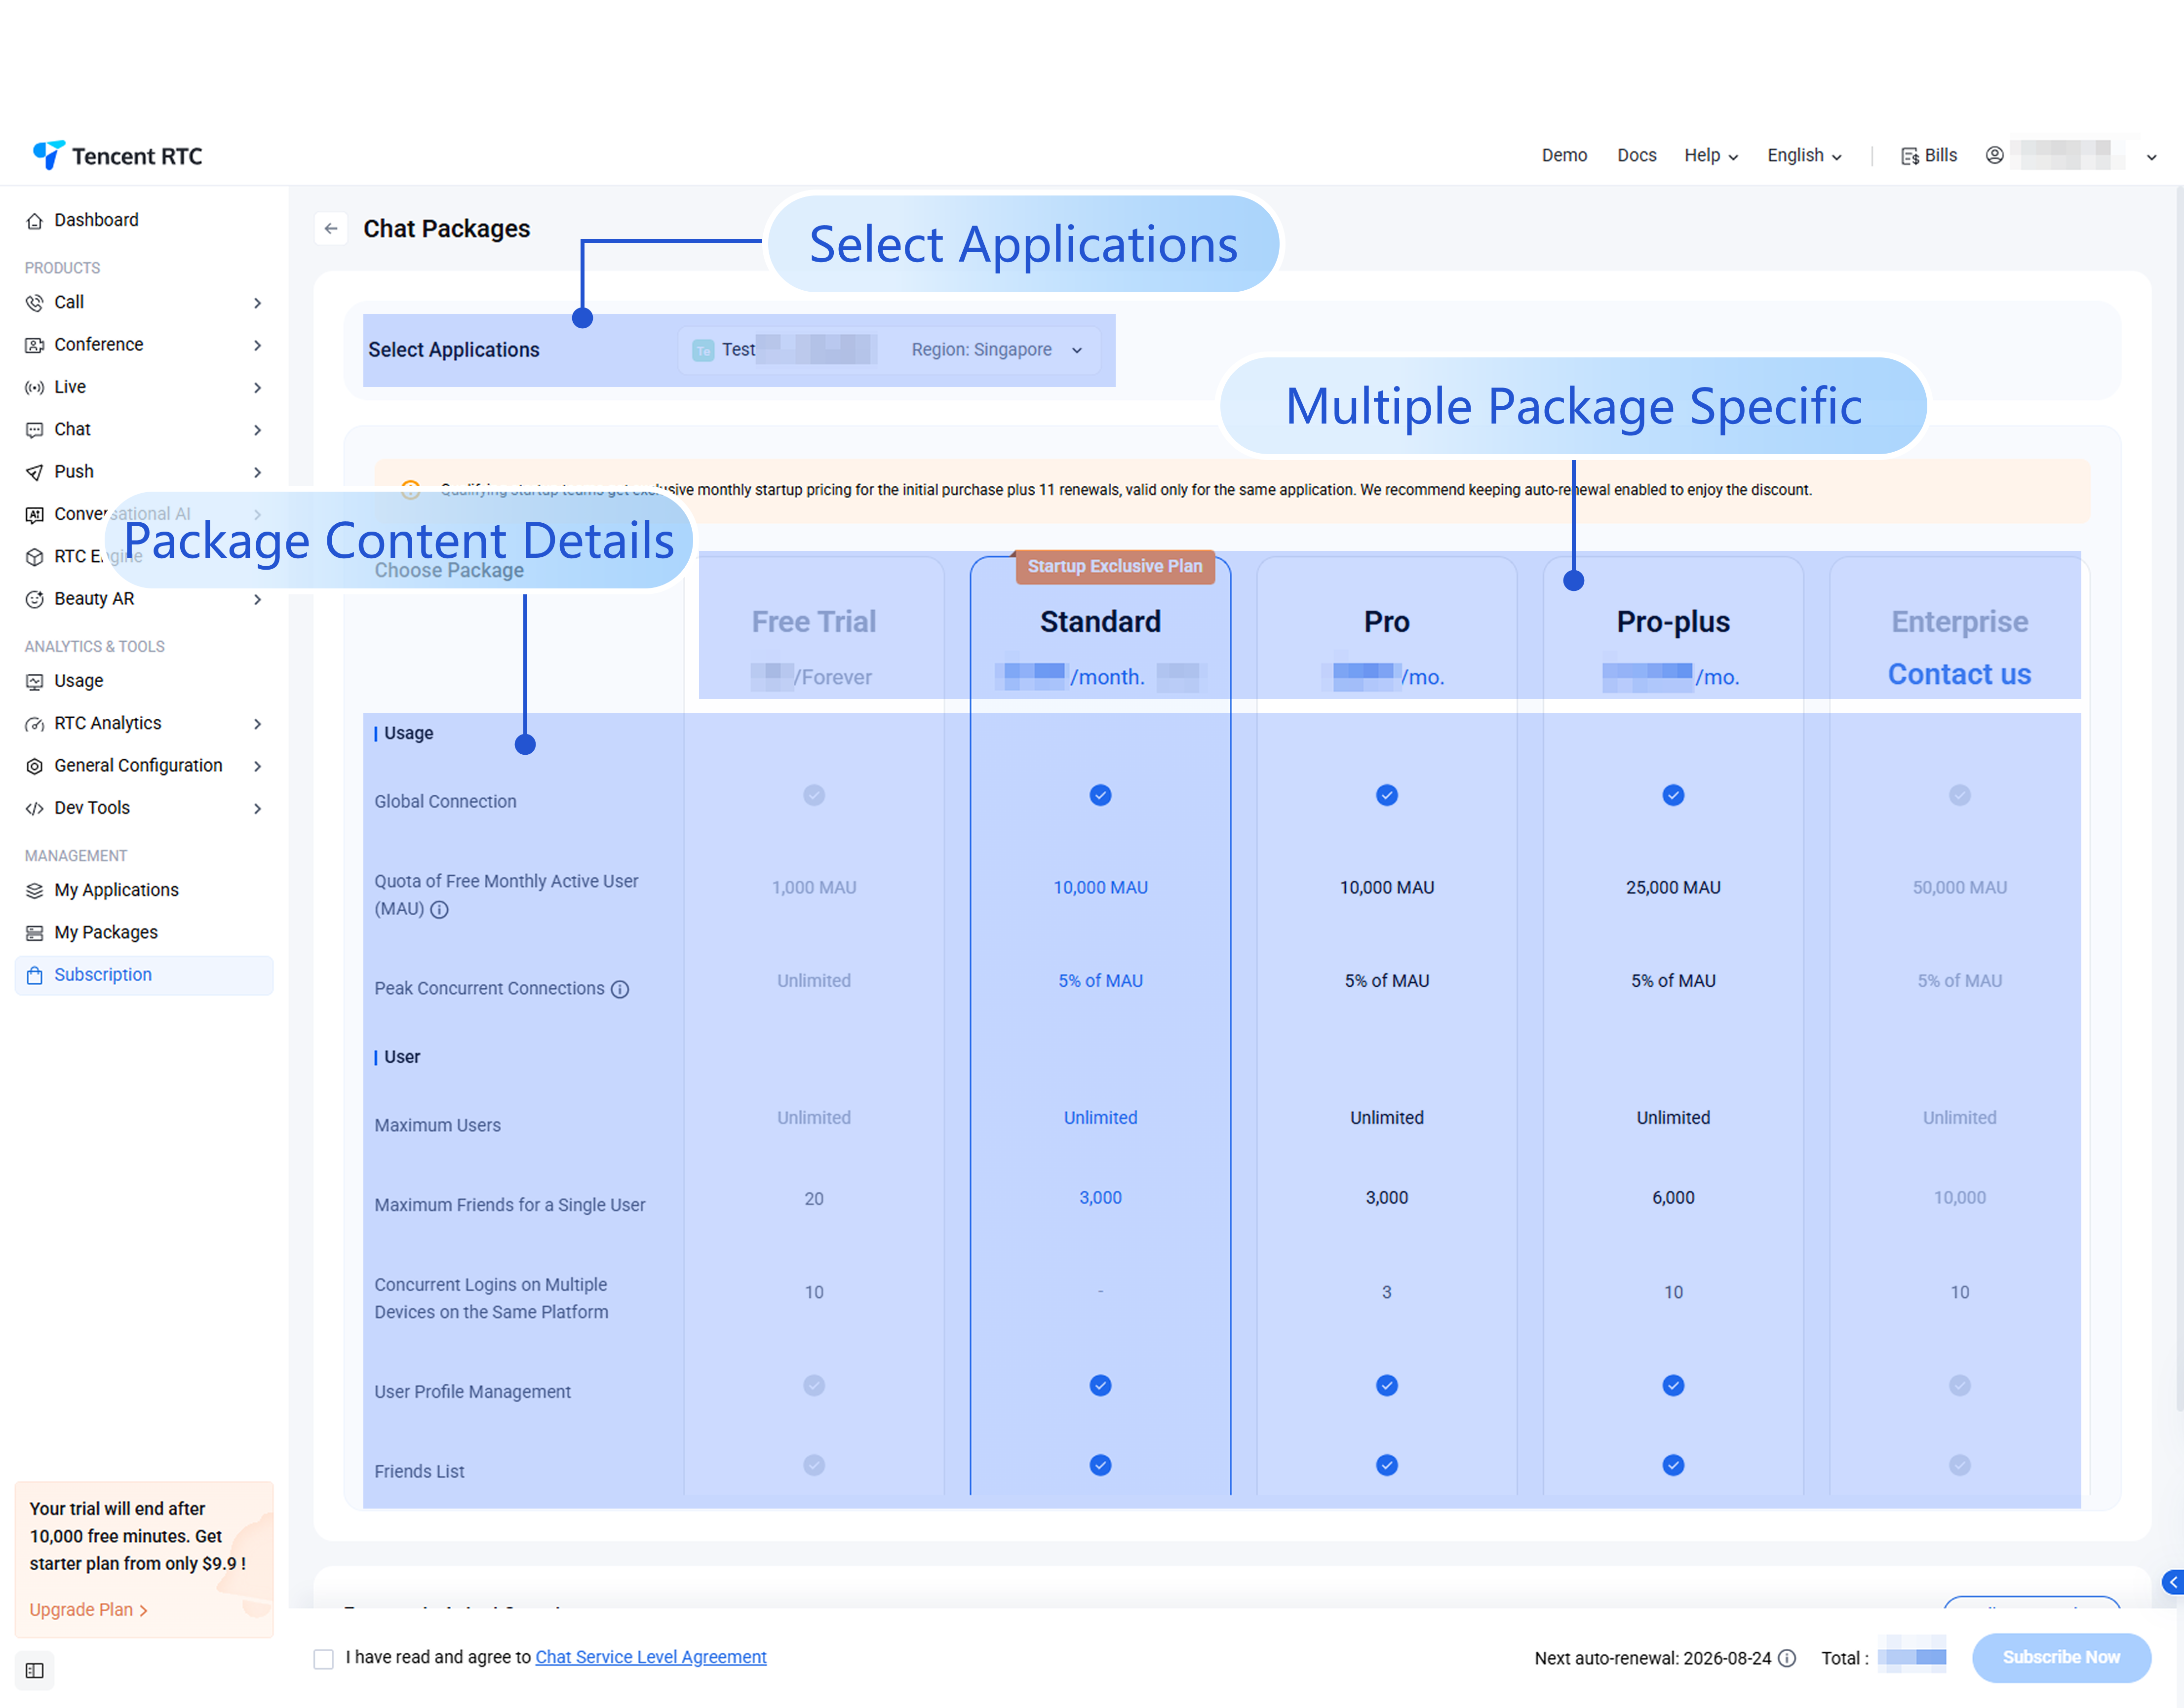
Task: Expand the Chat submenu chevron
Action: pos(258,430)
